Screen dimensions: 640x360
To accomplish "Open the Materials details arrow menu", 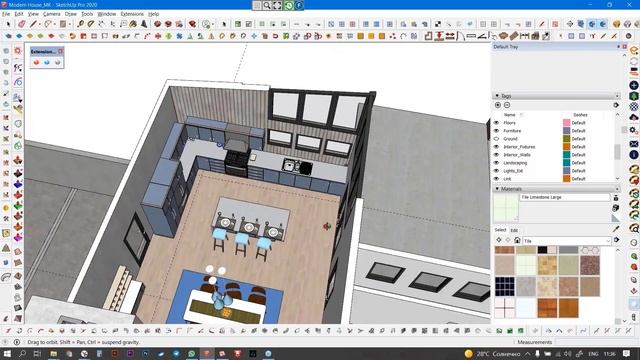I will 616,240.
